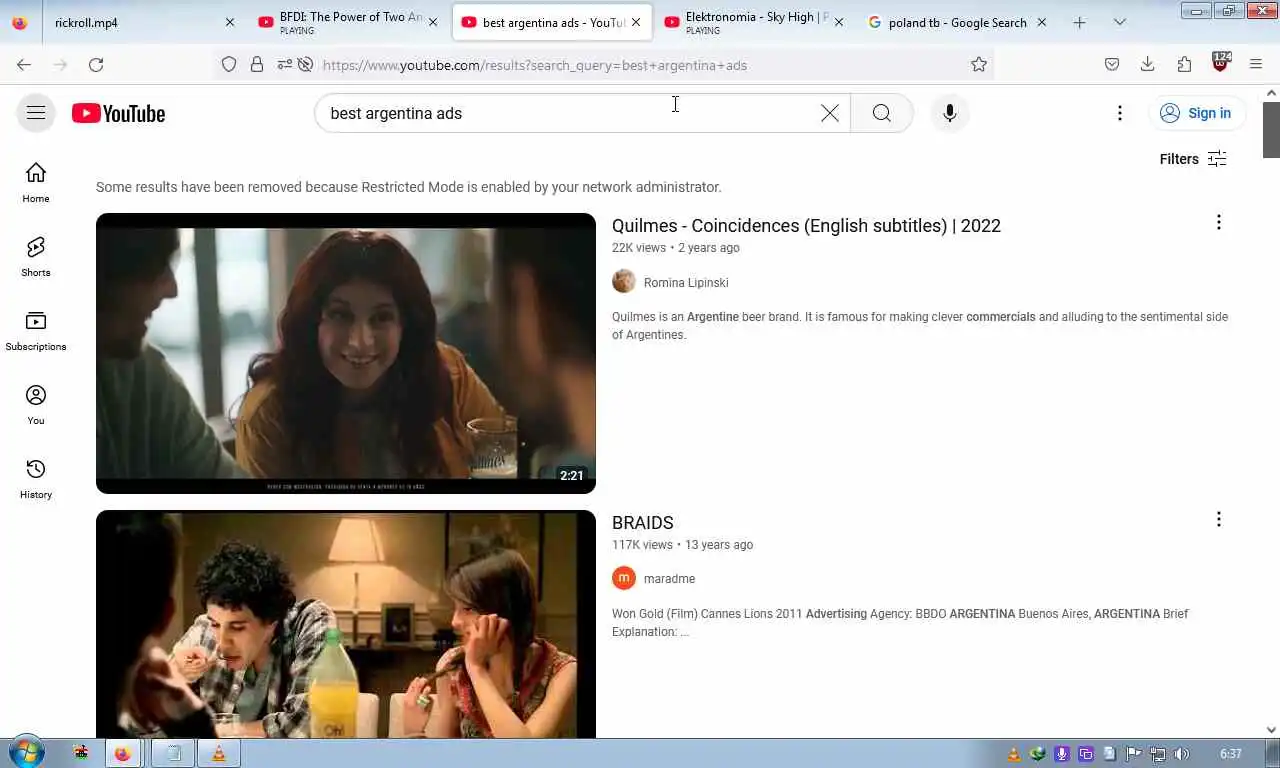Reload the current page
Image resolution: width=1280 pixels, height=768 pixels.
(96, 65)
